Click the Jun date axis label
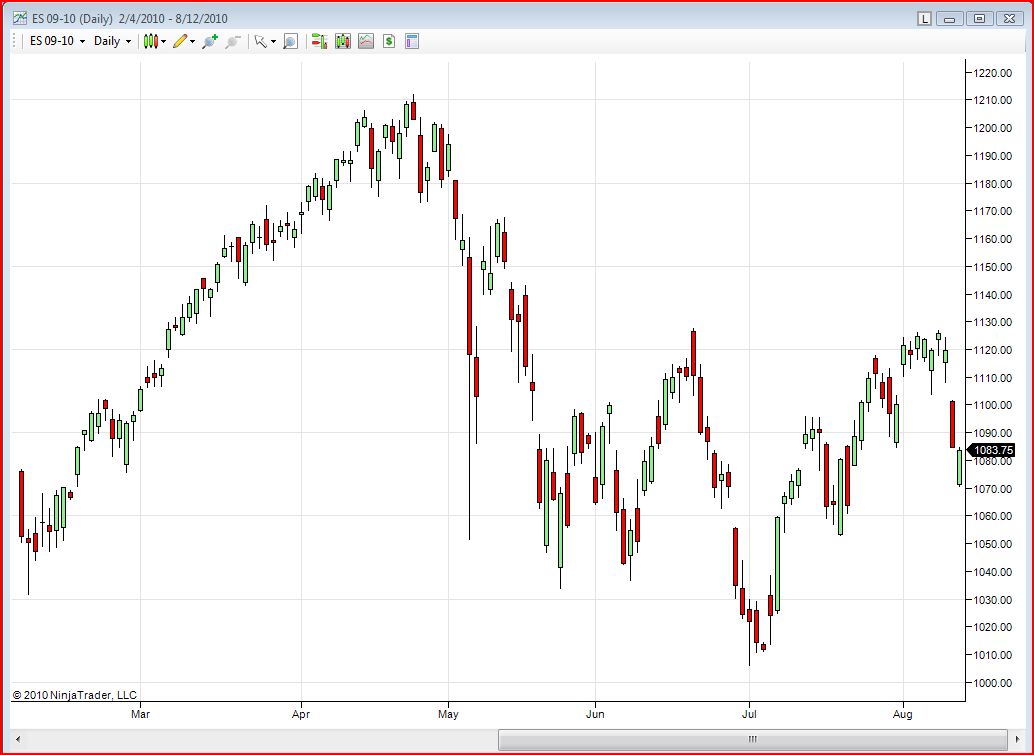The image size is (1034, 755). pos(595,714)
